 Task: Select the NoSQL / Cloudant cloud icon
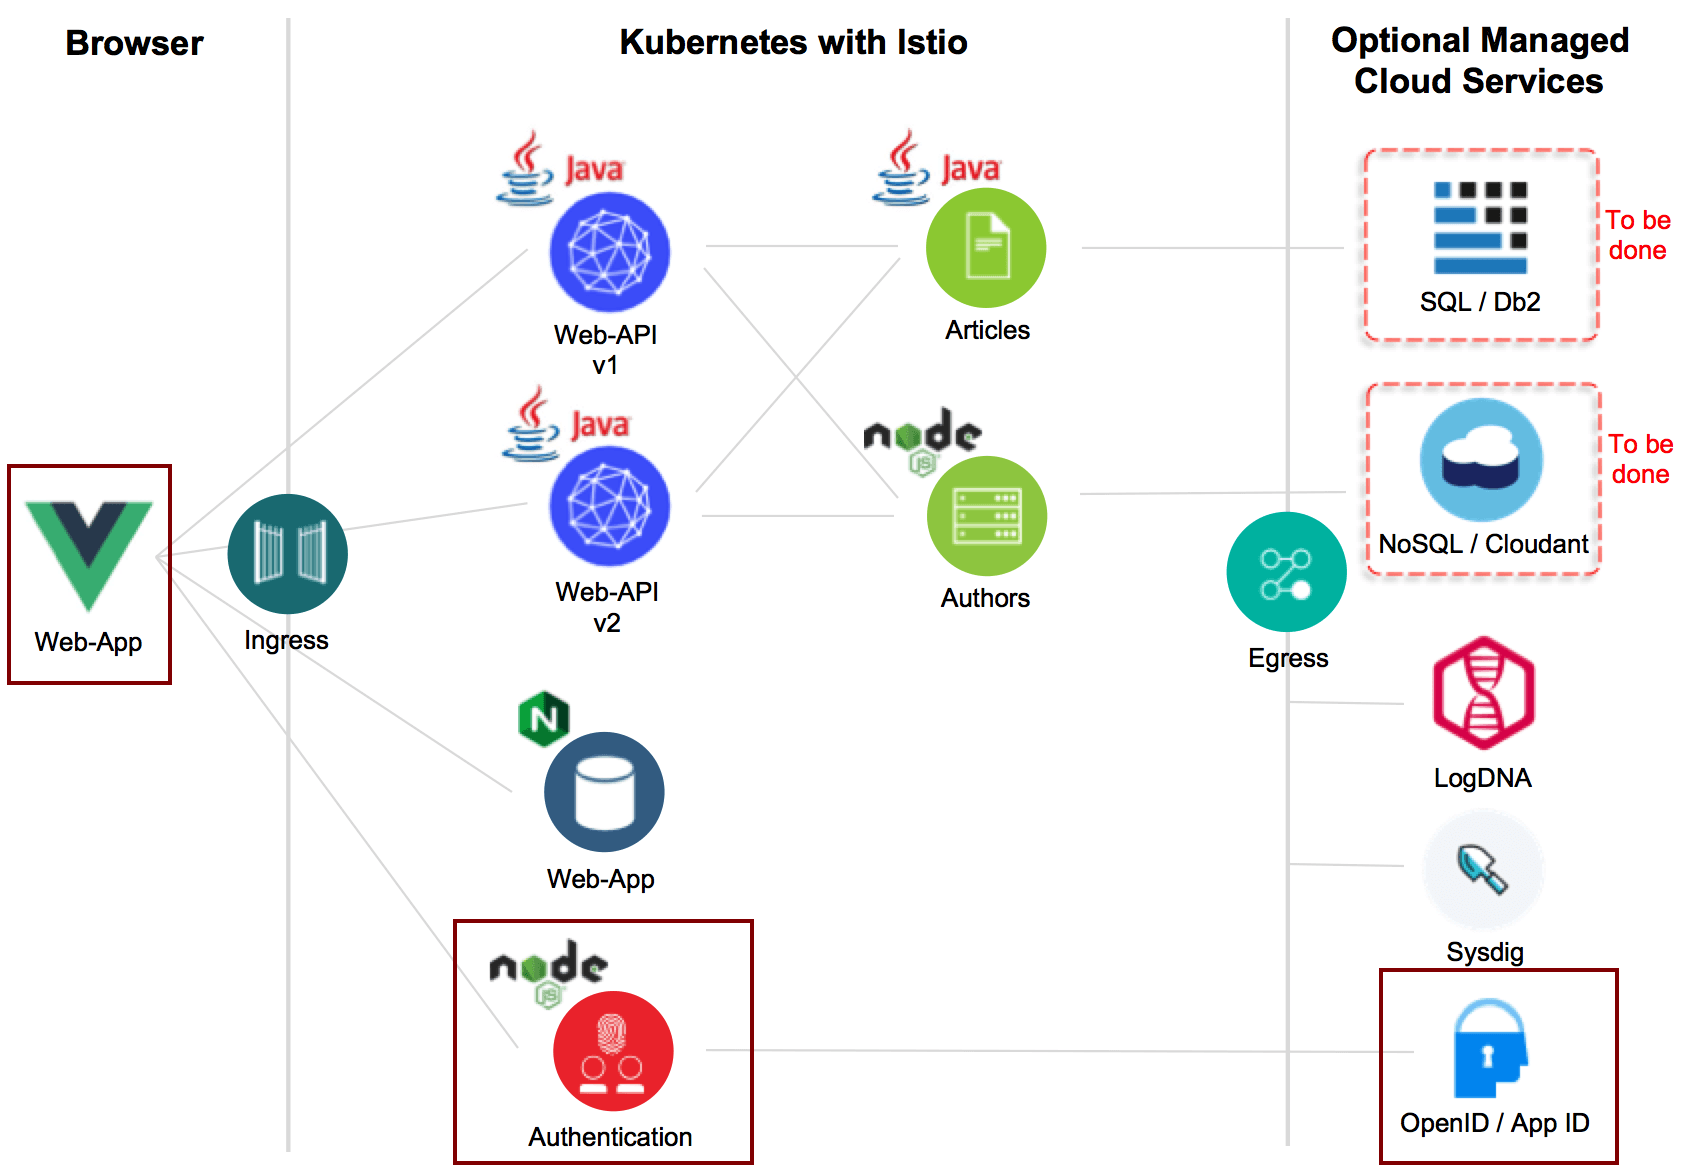1481,460
